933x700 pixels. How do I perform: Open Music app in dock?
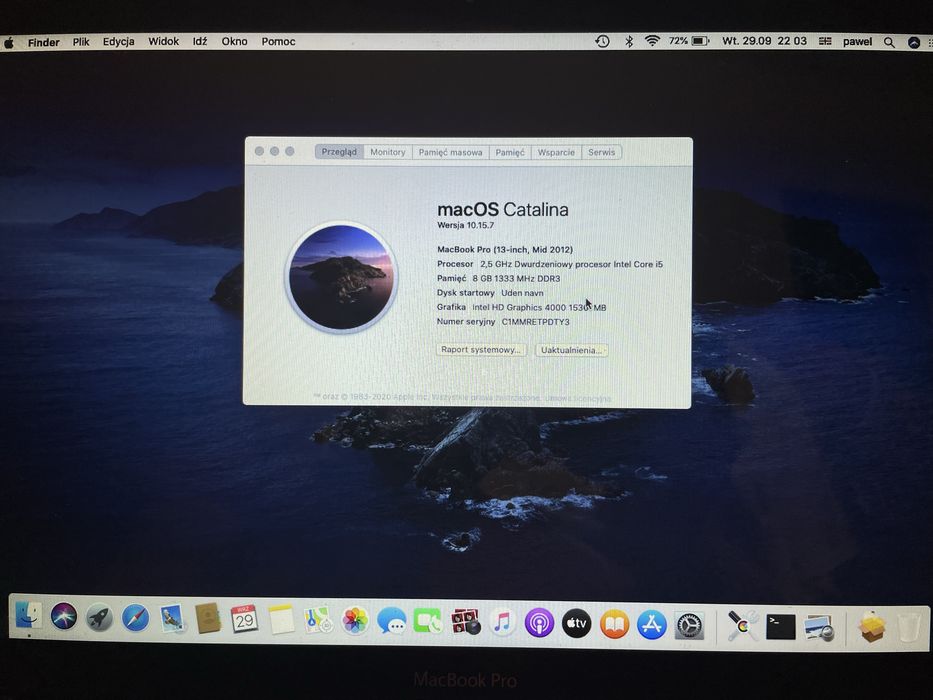[502, 623]
